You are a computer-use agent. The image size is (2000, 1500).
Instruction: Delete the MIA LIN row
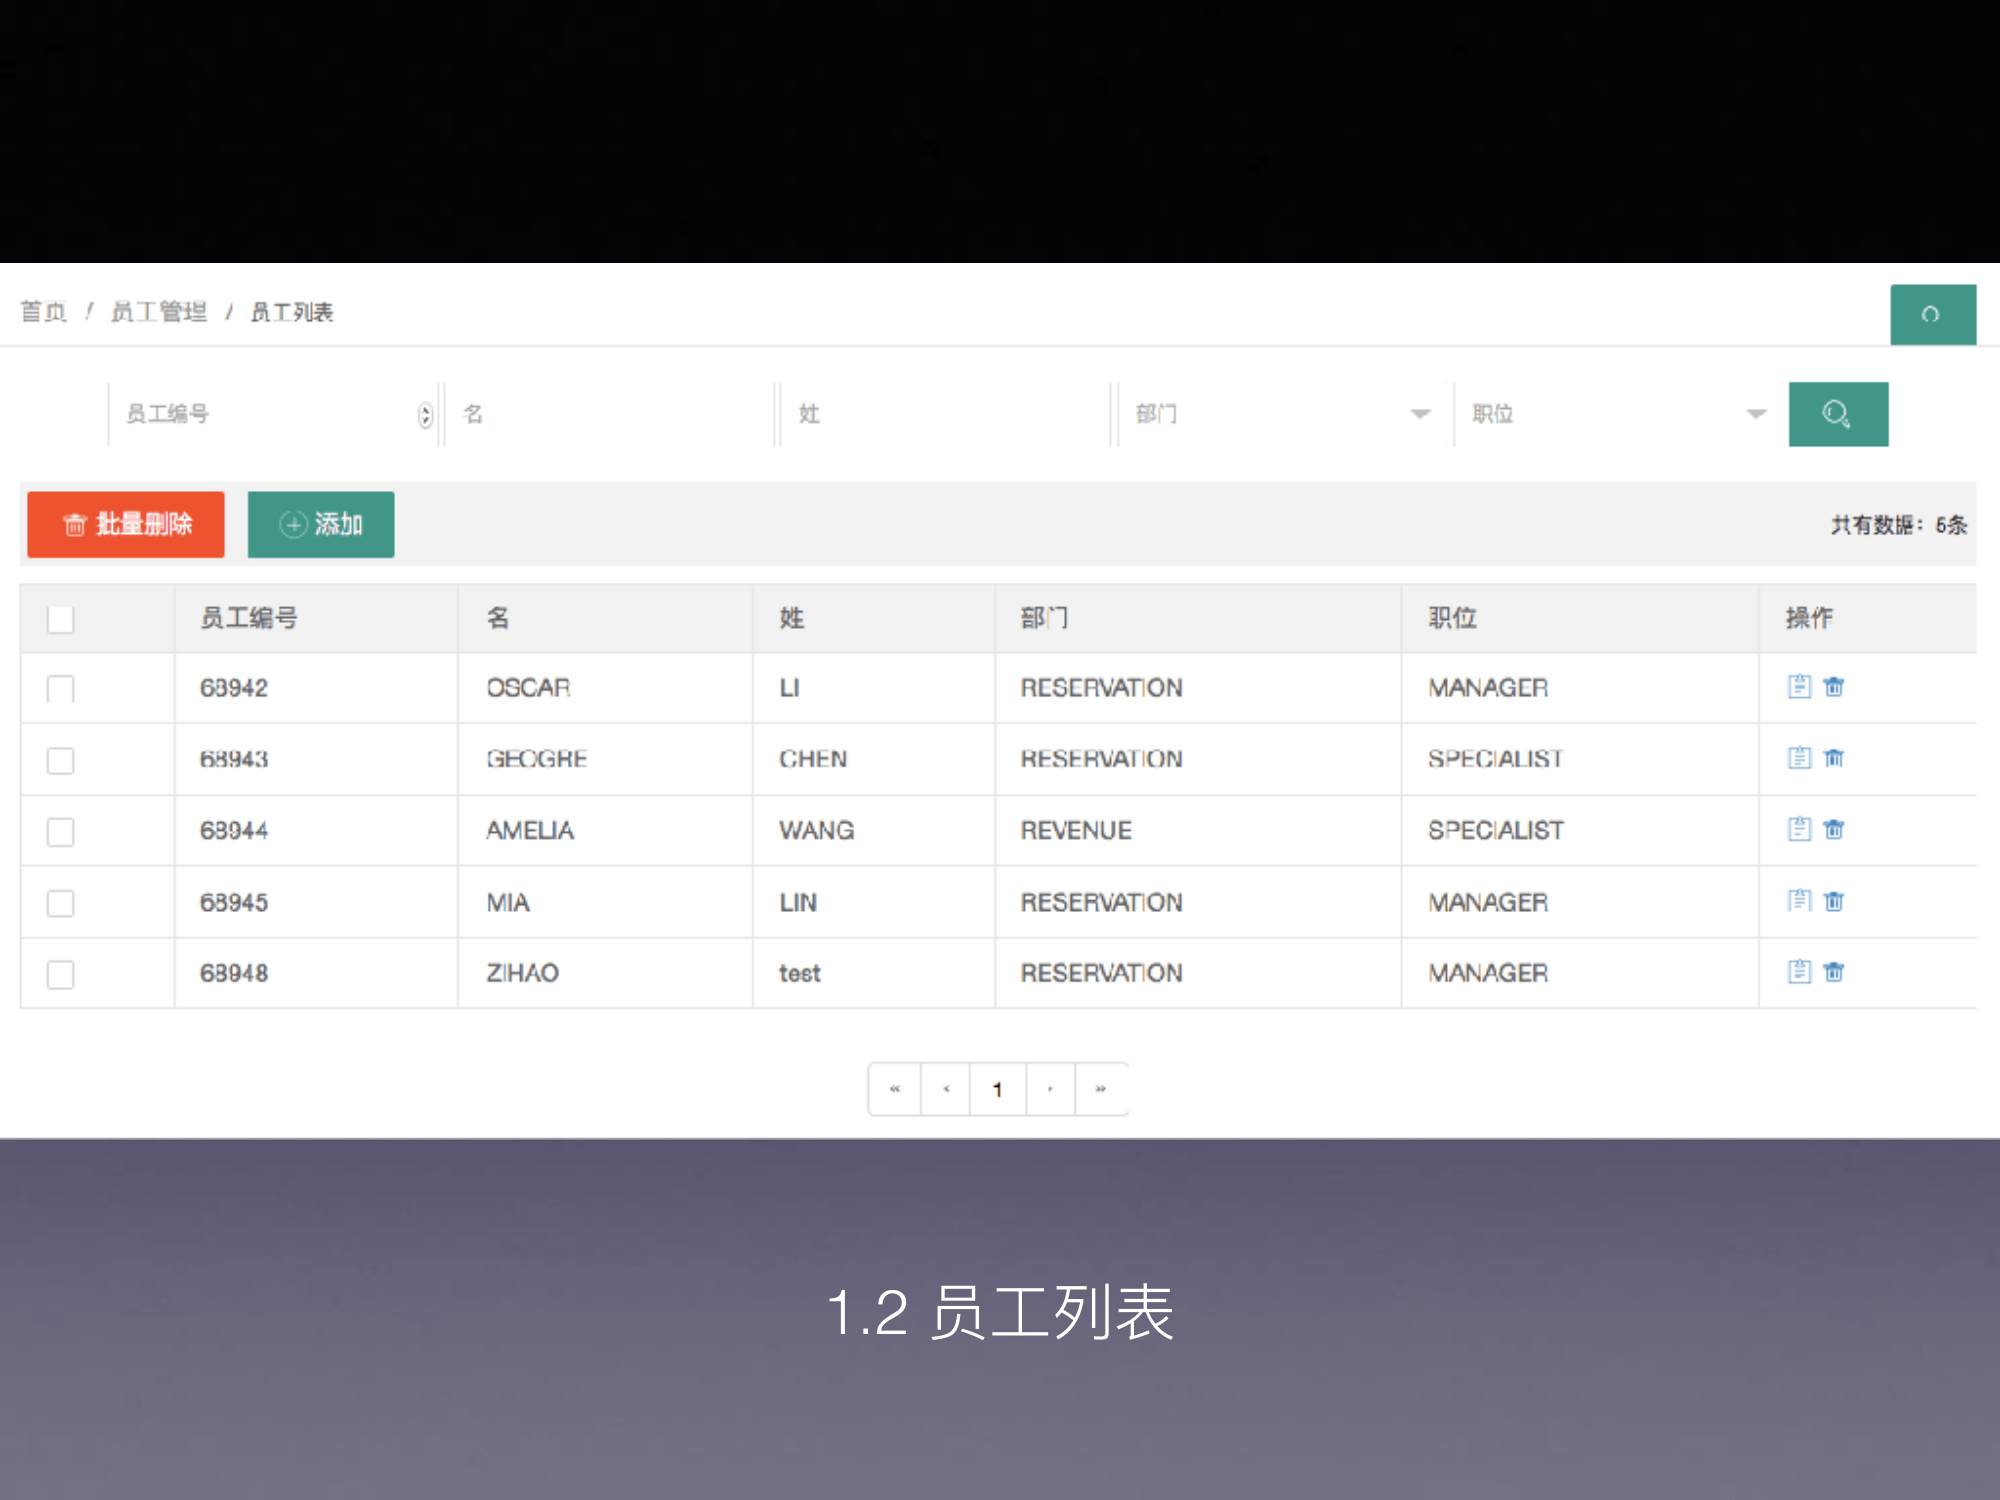1835,901
